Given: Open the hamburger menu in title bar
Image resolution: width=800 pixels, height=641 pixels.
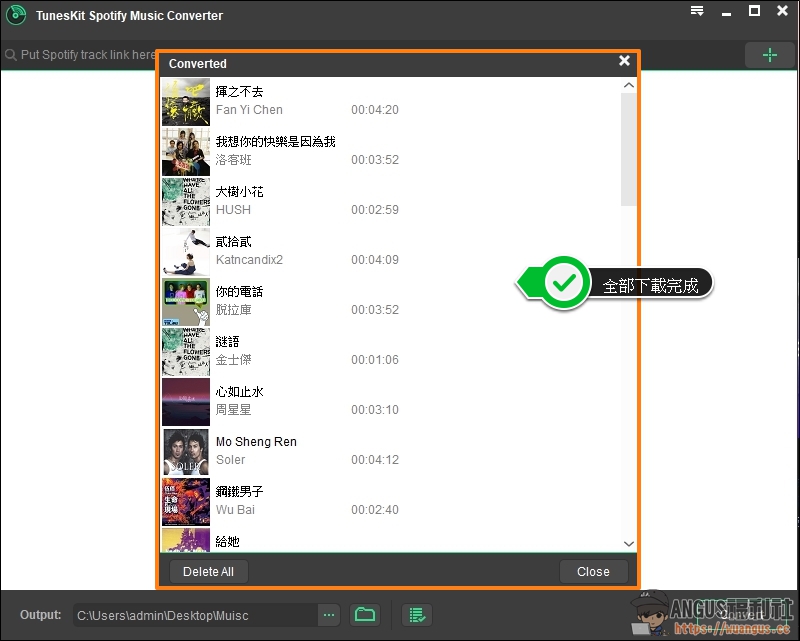Looking at the screenshot, I should tap(697, 12).
